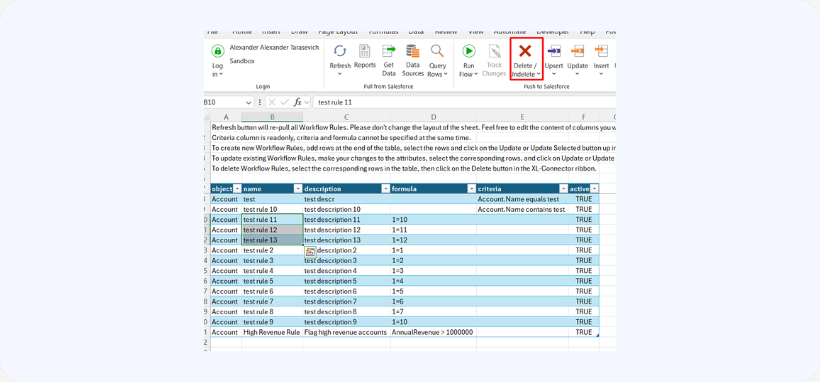Open the formula column filter dropdown
This screenshot has width=820, height=382.
point(471,189)
